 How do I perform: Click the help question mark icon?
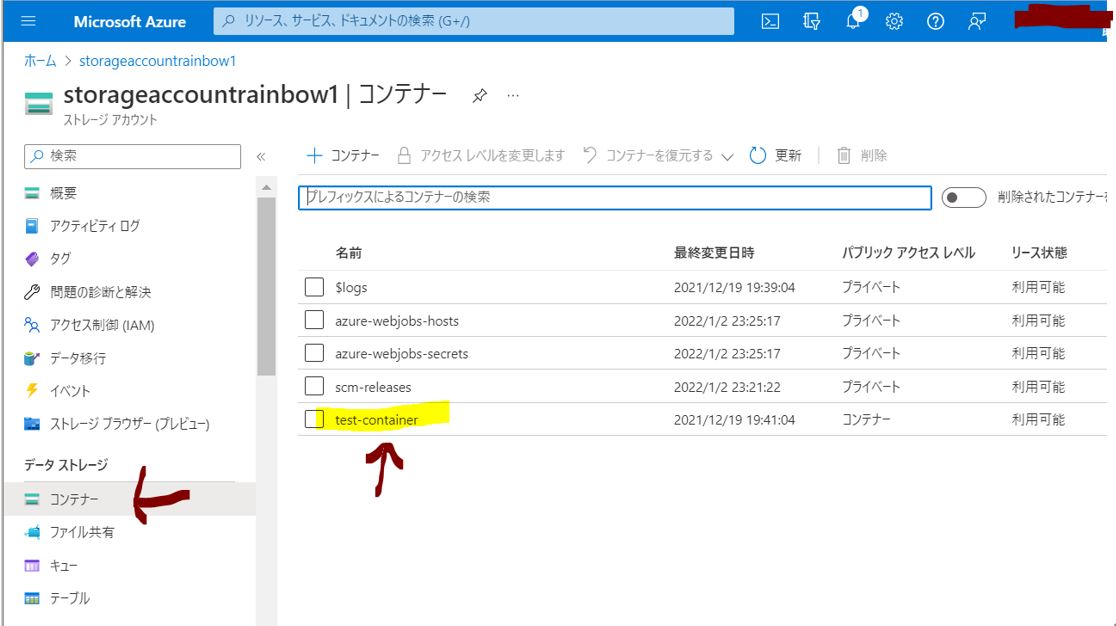(x=935, y=21)
